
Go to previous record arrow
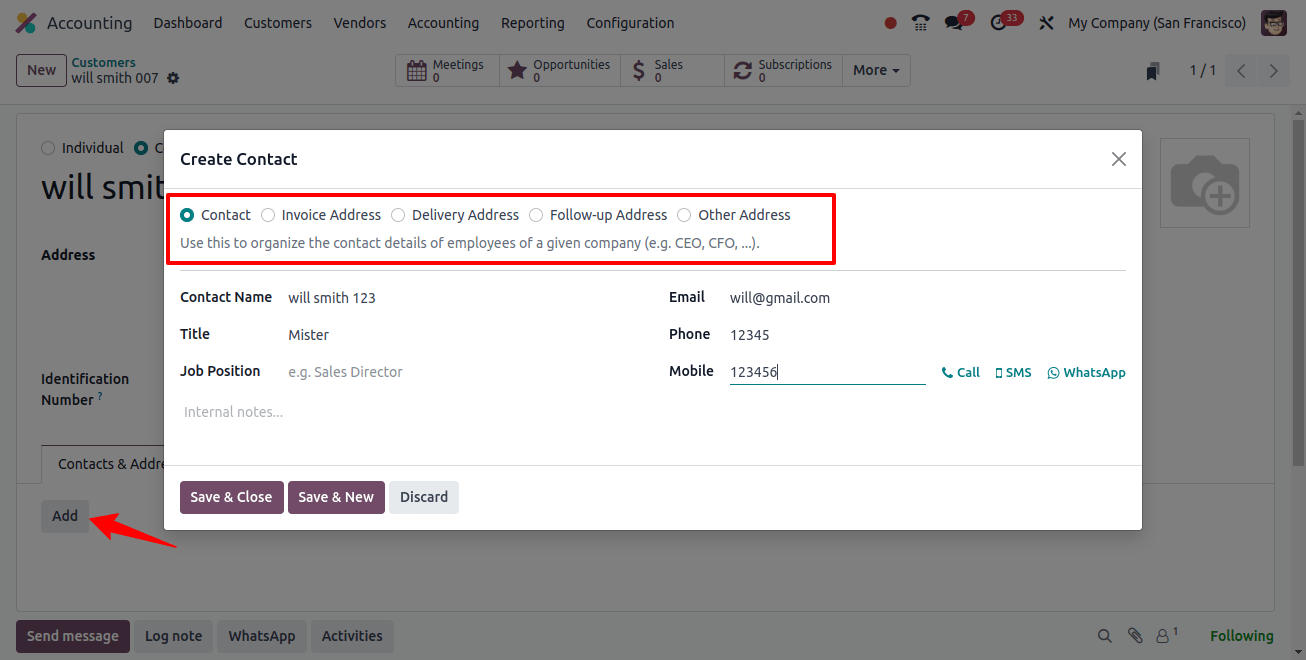click(x=1241, y=71)
